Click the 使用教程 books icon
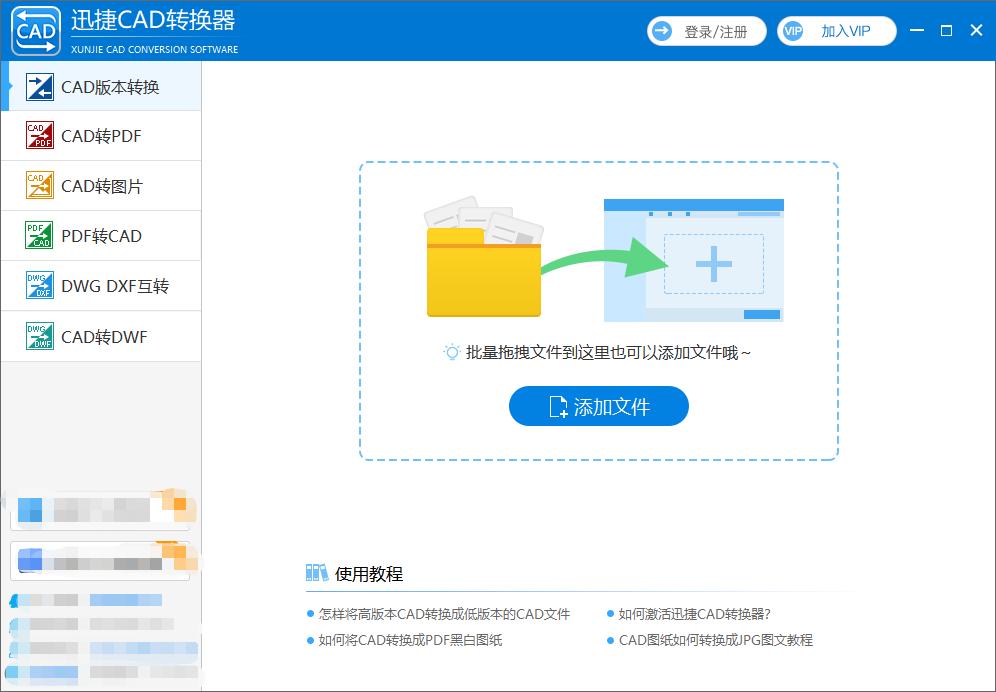Image resolution: width=996 pixels, height=692 pixels. point(318,573)
